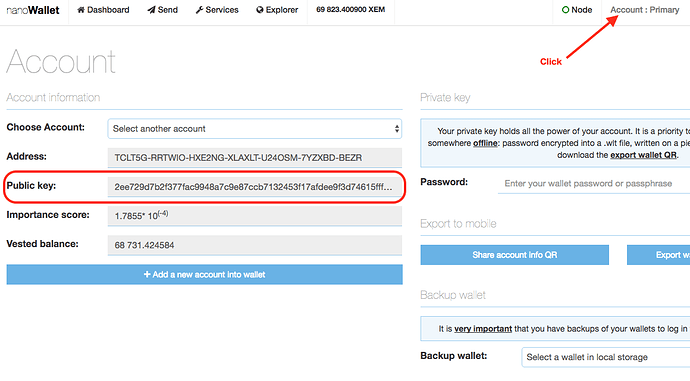Open the export wallet QR link
Image resolution: width=690 pixels, height=381 pixels.
[x=643, y=155]
